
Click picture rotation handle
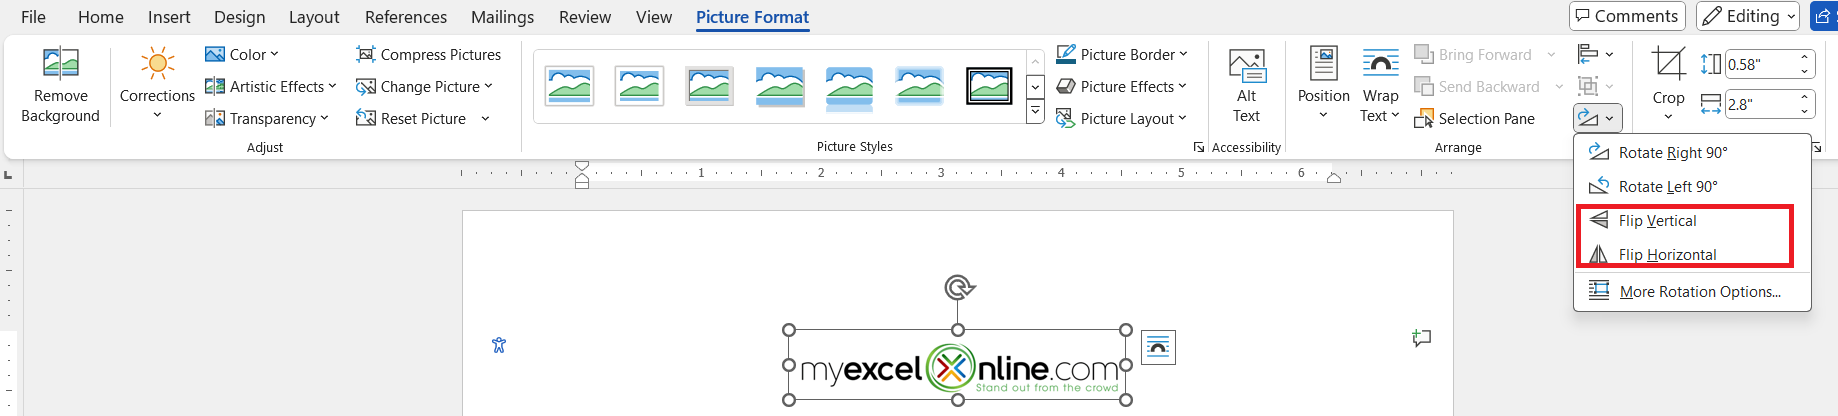pyautogui.click(x=958, y=288)
